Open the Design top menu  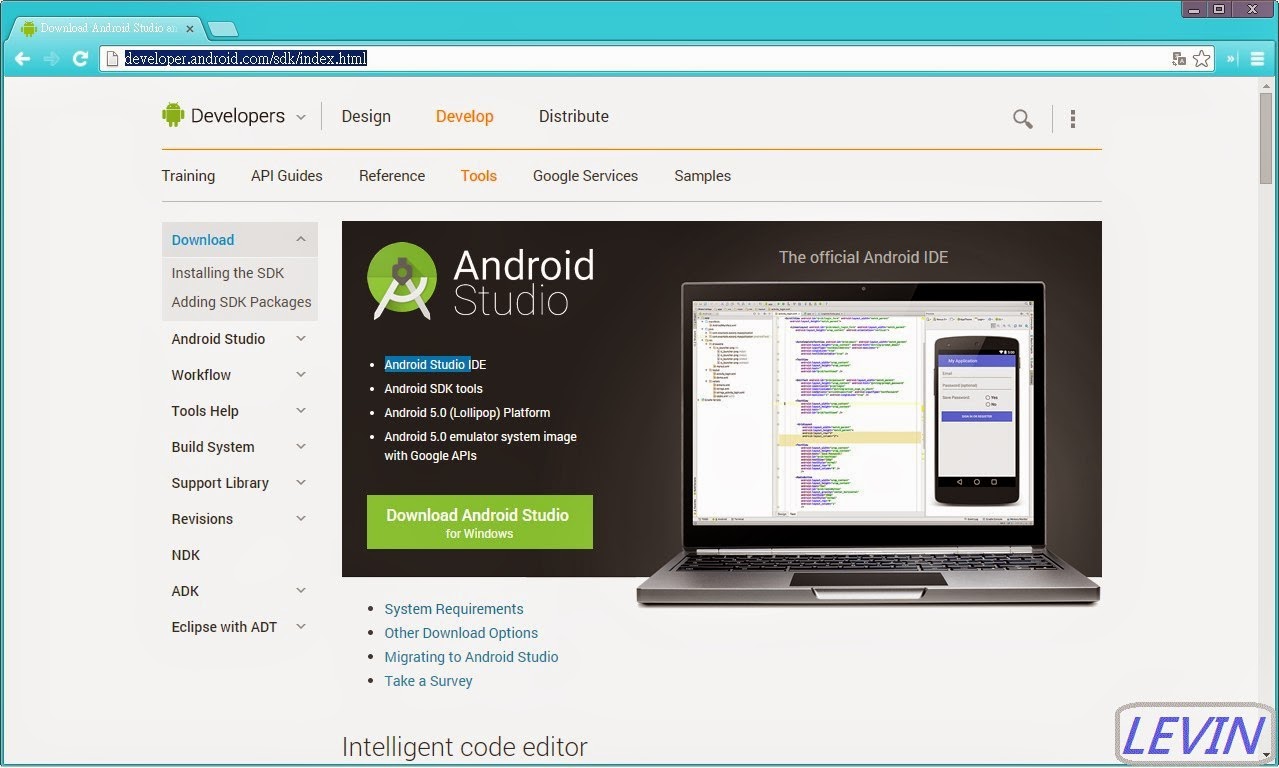(x=366, y=116)
